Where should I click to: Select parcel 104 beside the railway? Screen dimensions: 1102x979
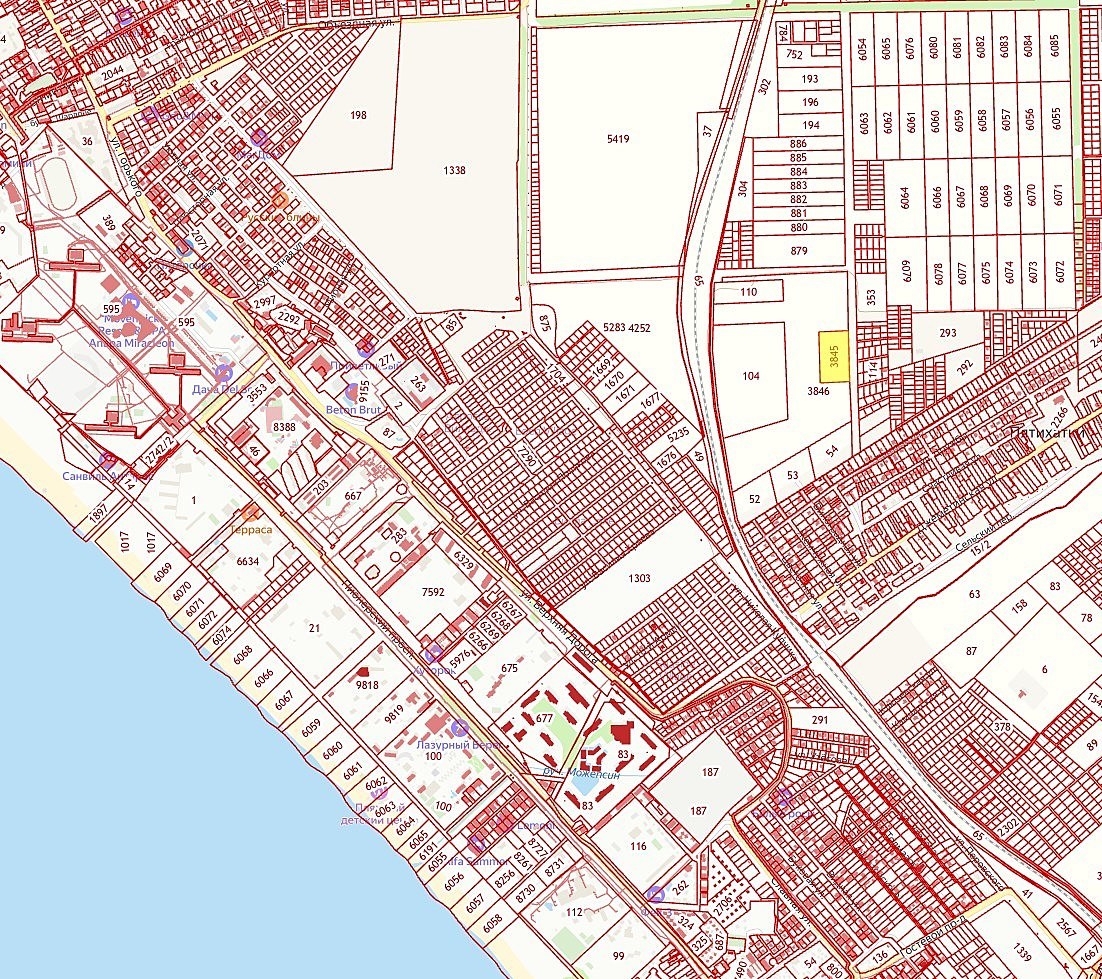point(752,376)
